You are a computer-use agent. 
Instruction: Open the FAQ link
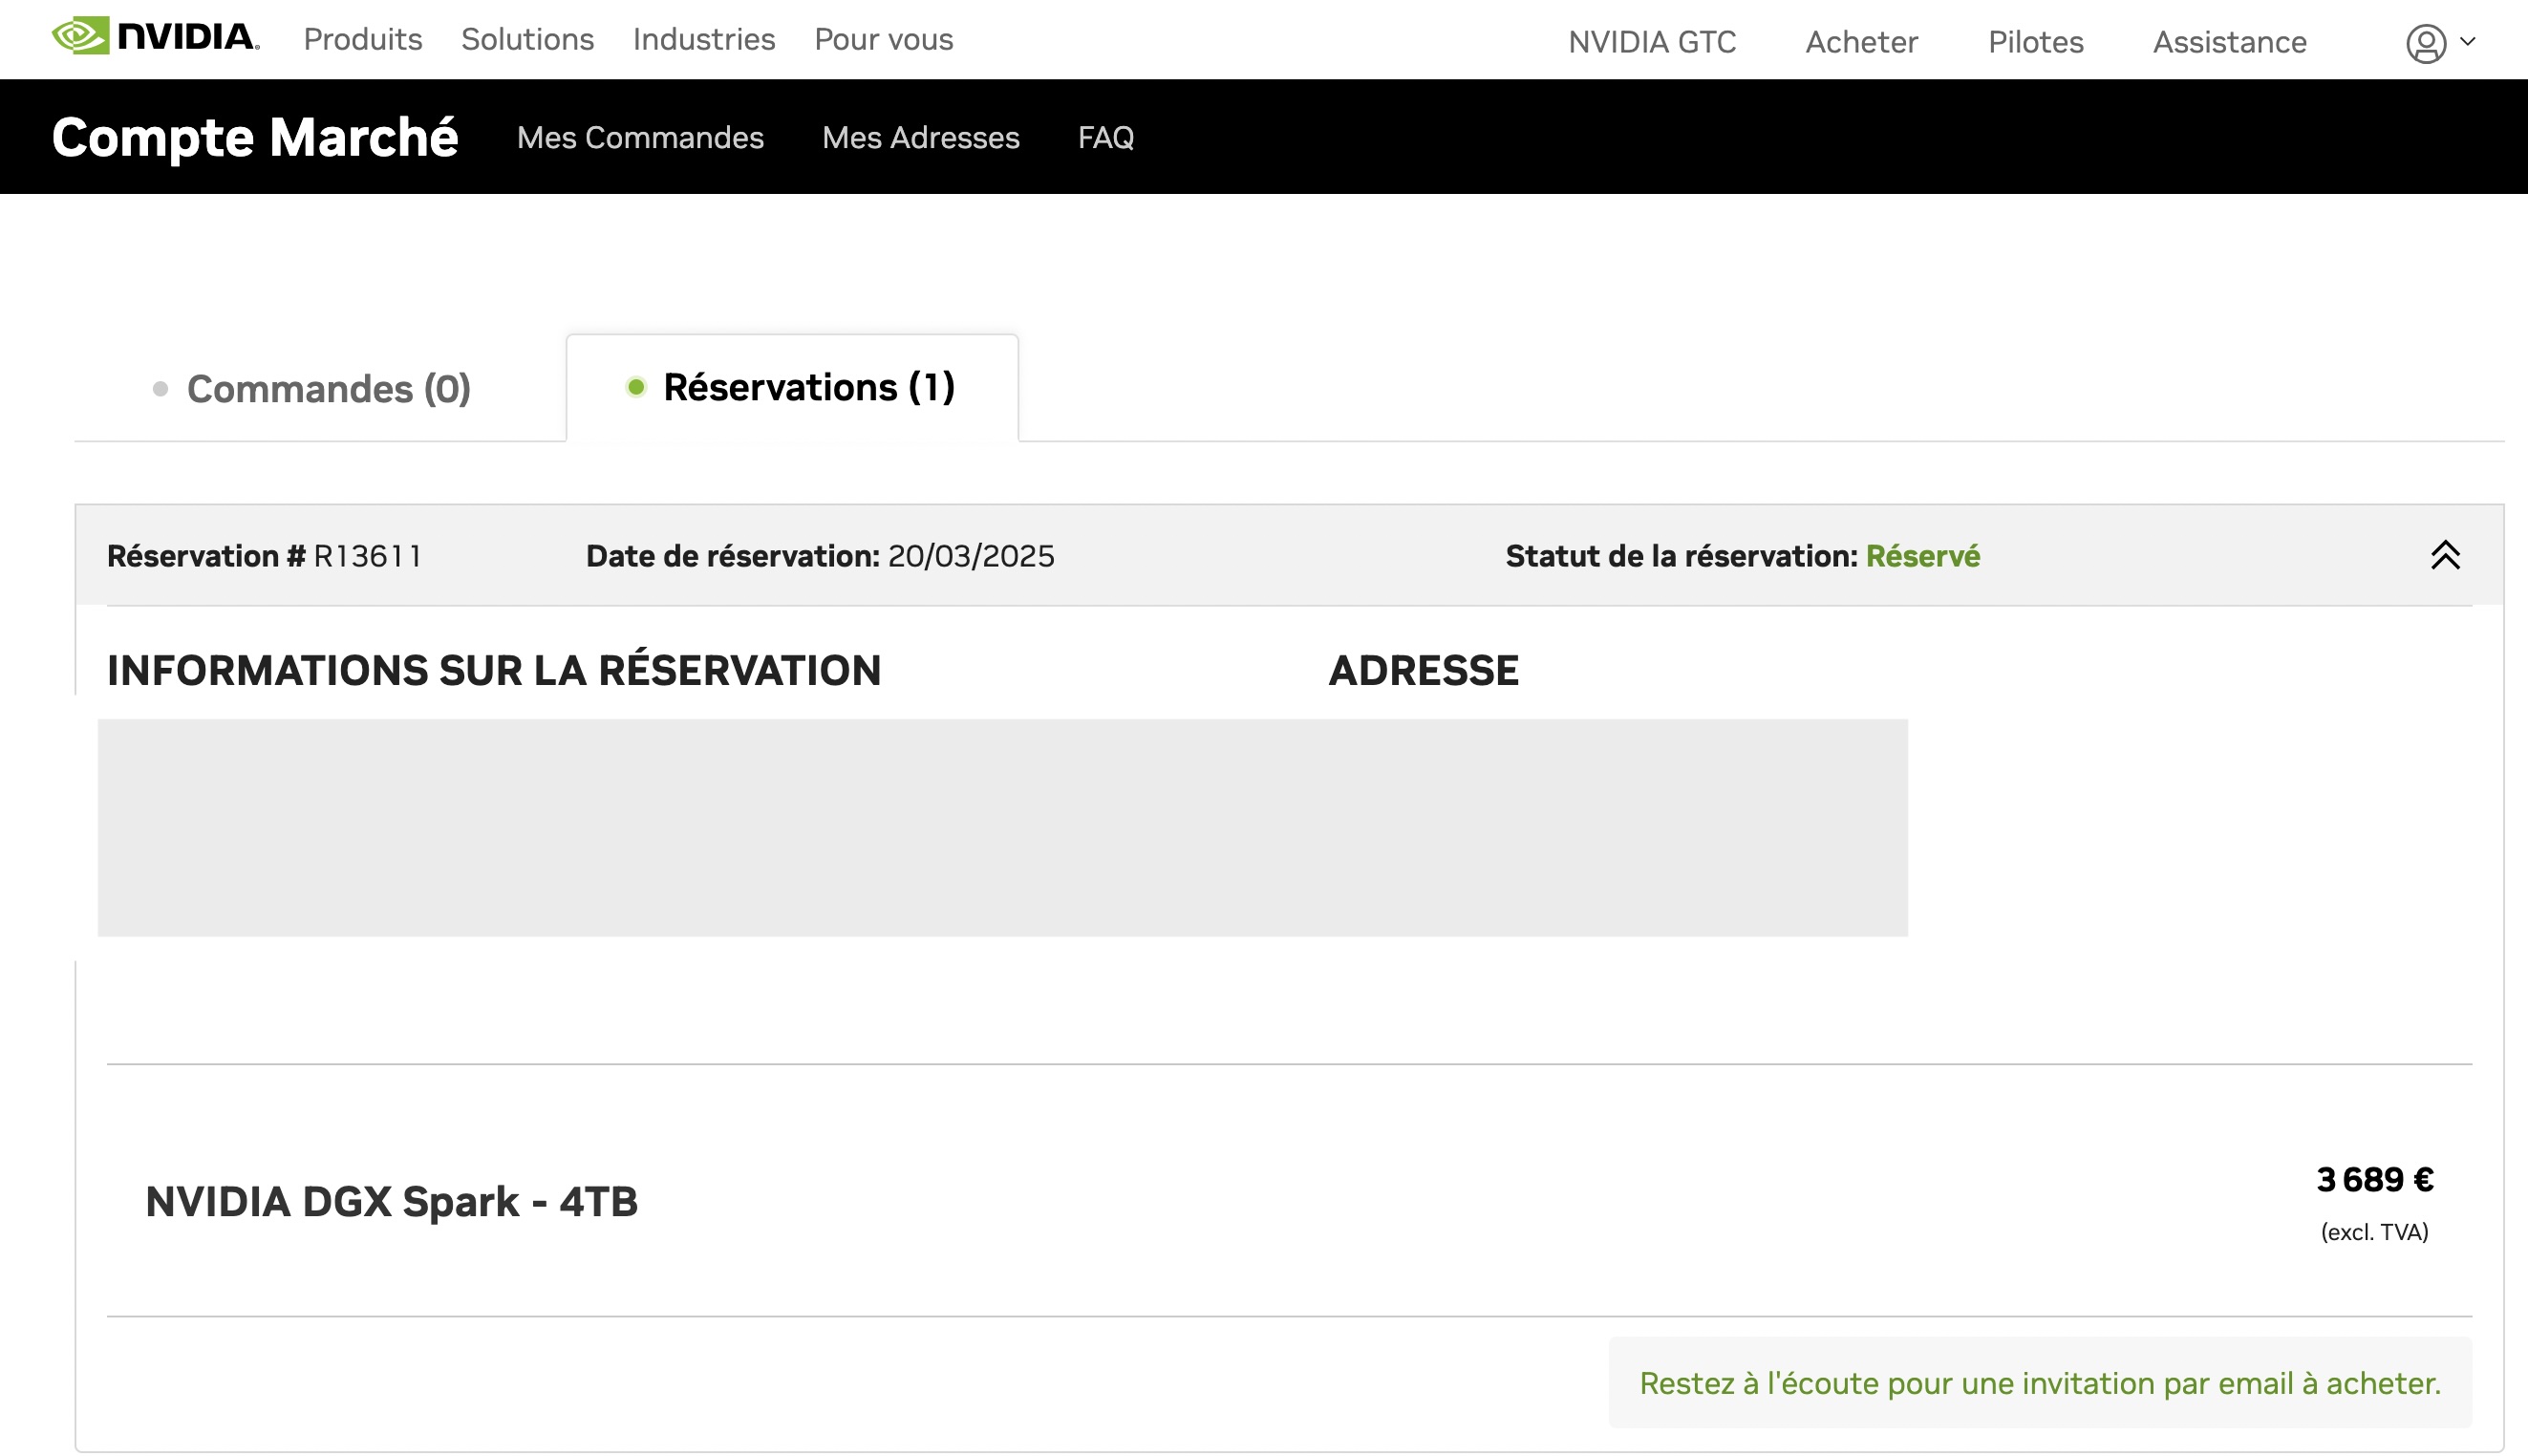(1105, 137)
